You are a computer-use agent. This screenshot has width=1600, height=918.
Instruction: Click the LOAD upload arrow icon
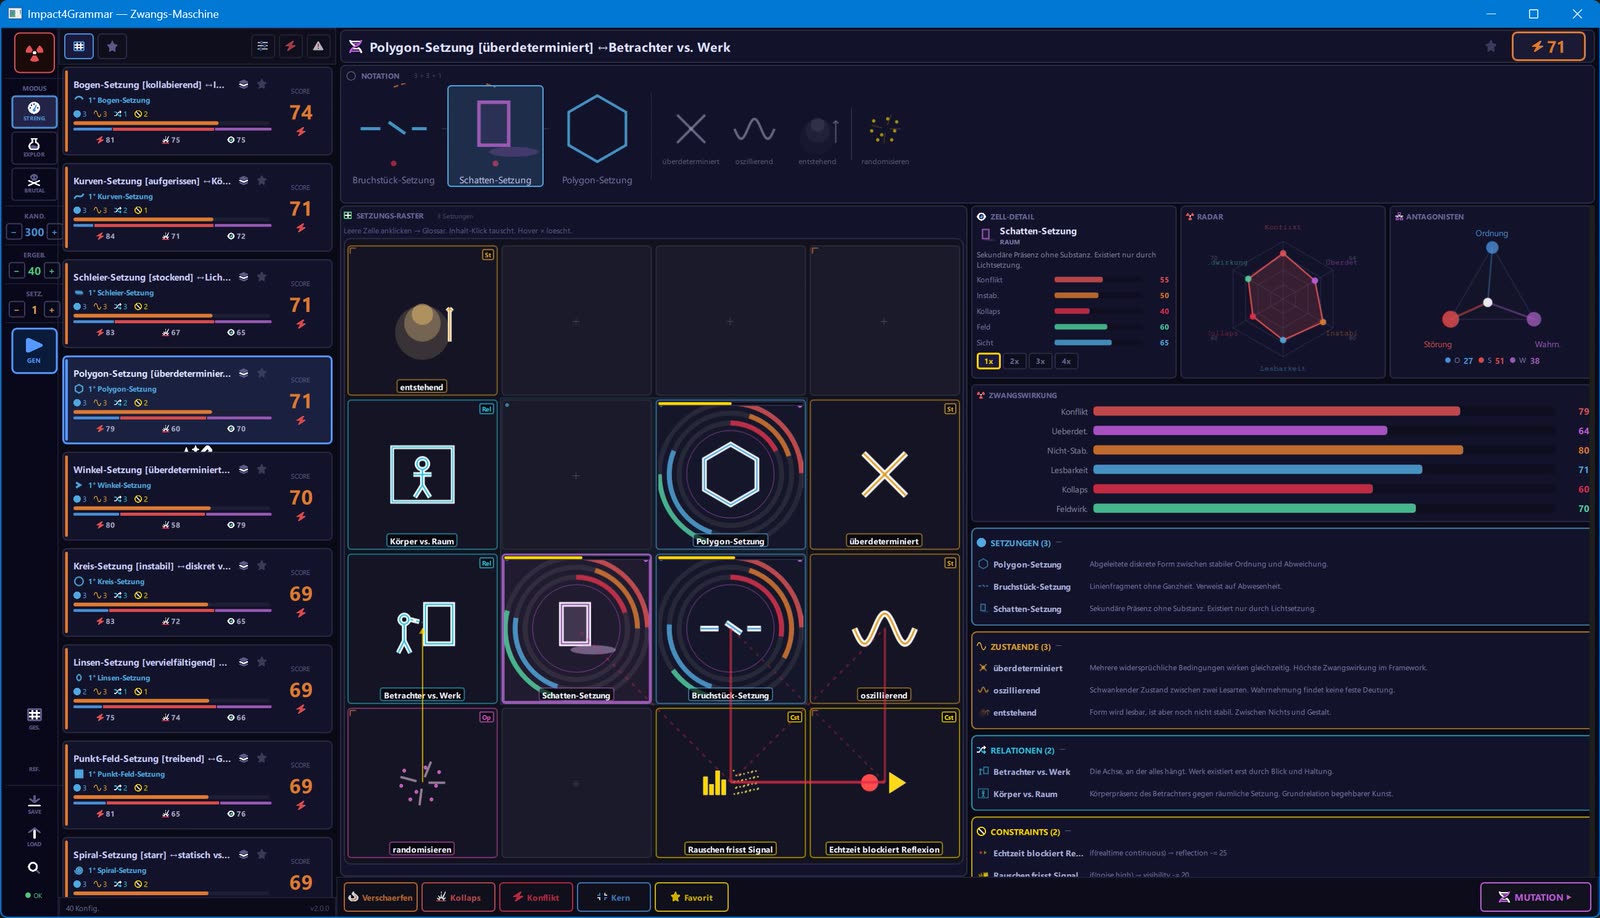pyautogui.click(x=34, y=836)
